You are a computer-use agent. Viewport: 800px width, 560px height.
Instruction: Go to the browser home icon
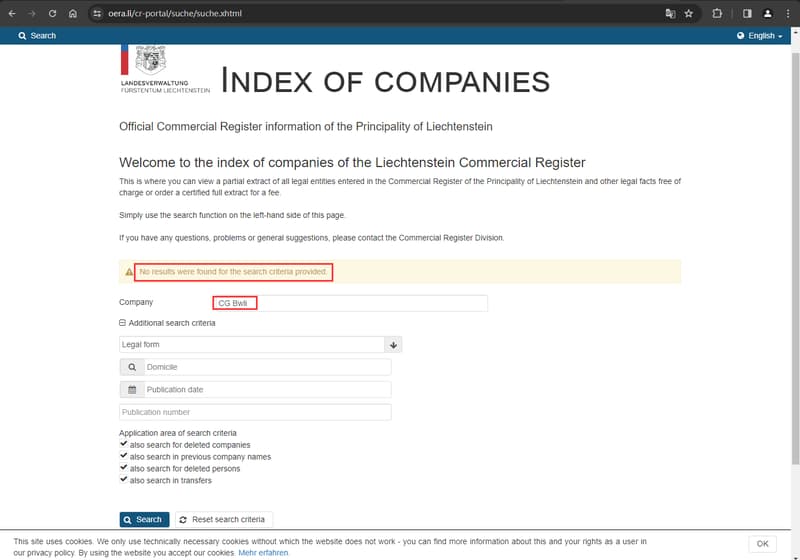(x=72, y=14)
